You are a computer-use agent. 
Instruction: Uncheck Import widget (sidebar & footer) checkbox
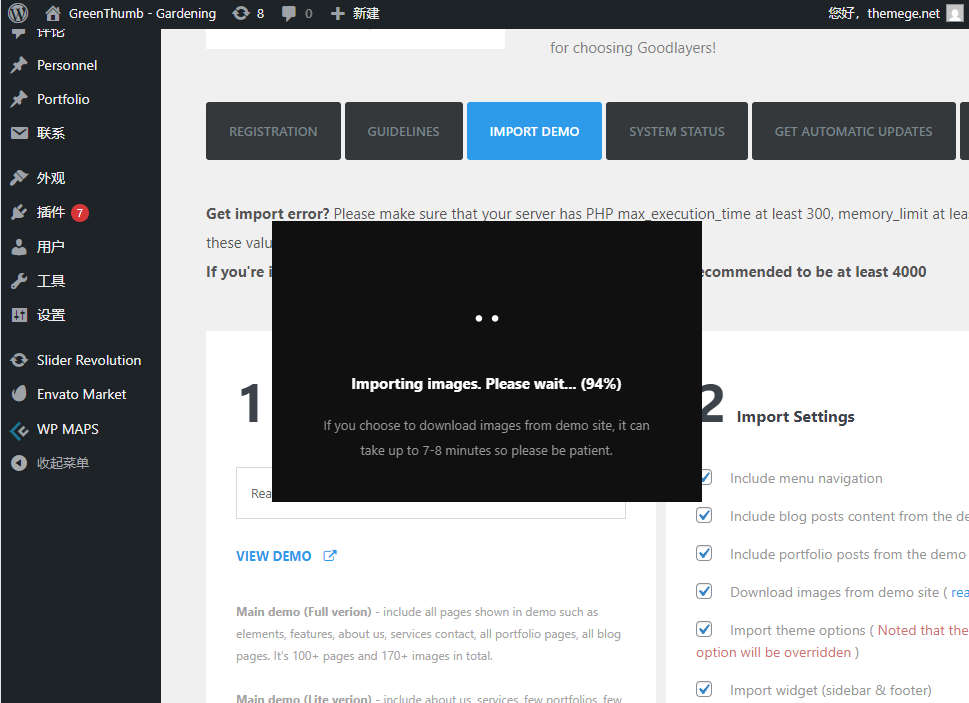[704, 689]
